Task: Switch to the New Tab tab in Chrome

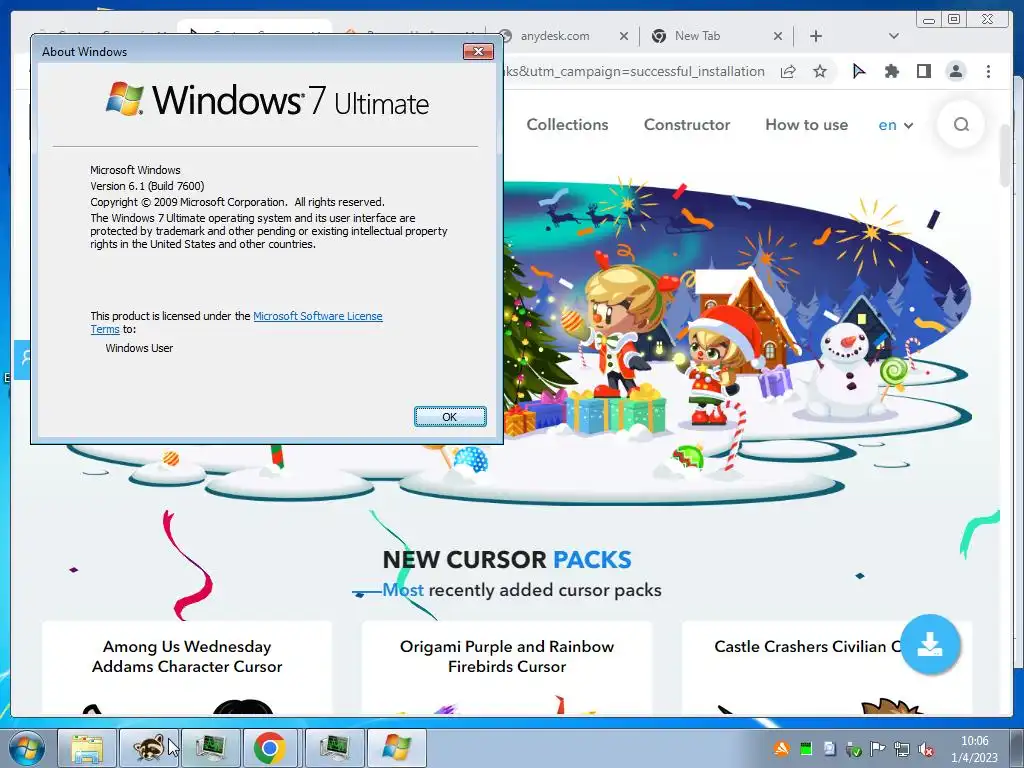Action: pos(697,36)
